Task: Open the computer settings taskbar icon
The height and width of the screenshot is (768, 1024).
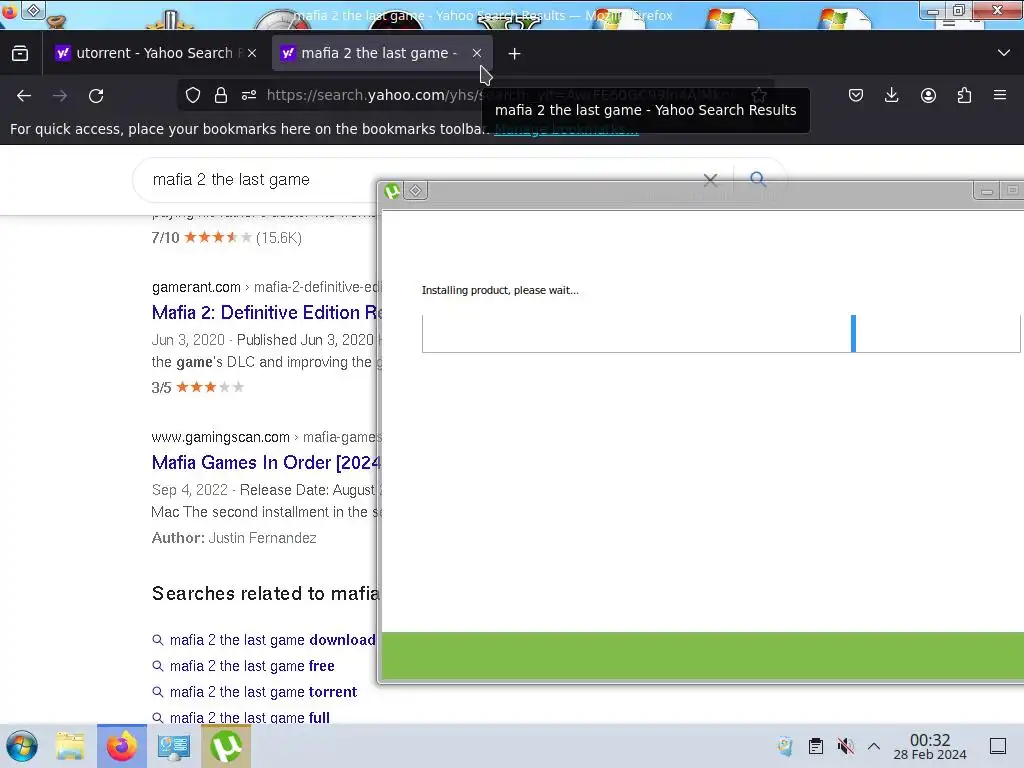Action: 174,746
